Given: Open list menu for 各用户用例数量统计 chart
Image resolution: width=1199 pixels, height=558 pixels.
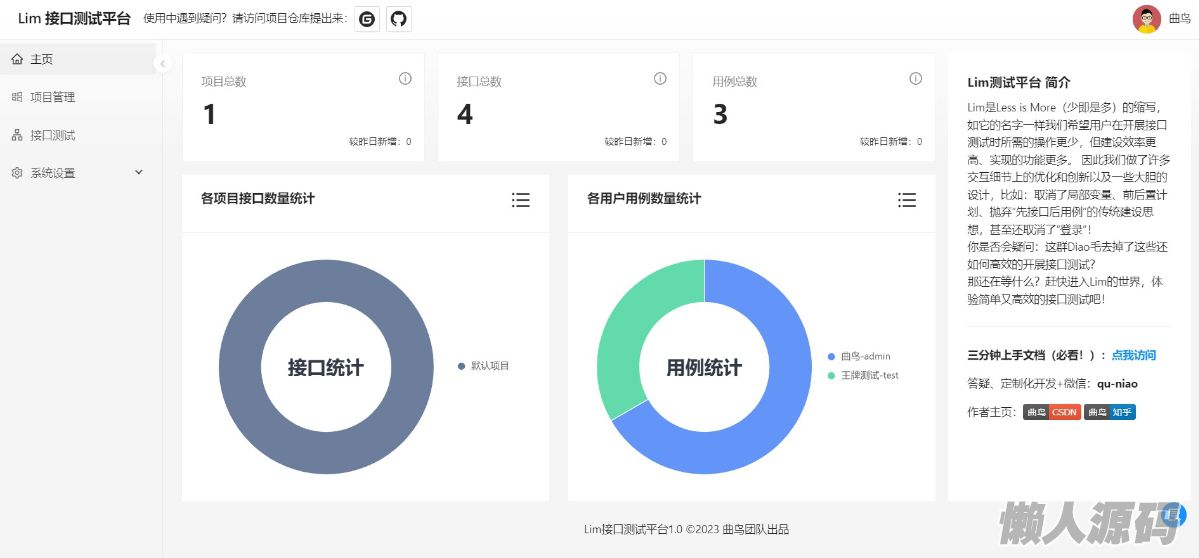Looking at the screenshot, I should point(906,200).
